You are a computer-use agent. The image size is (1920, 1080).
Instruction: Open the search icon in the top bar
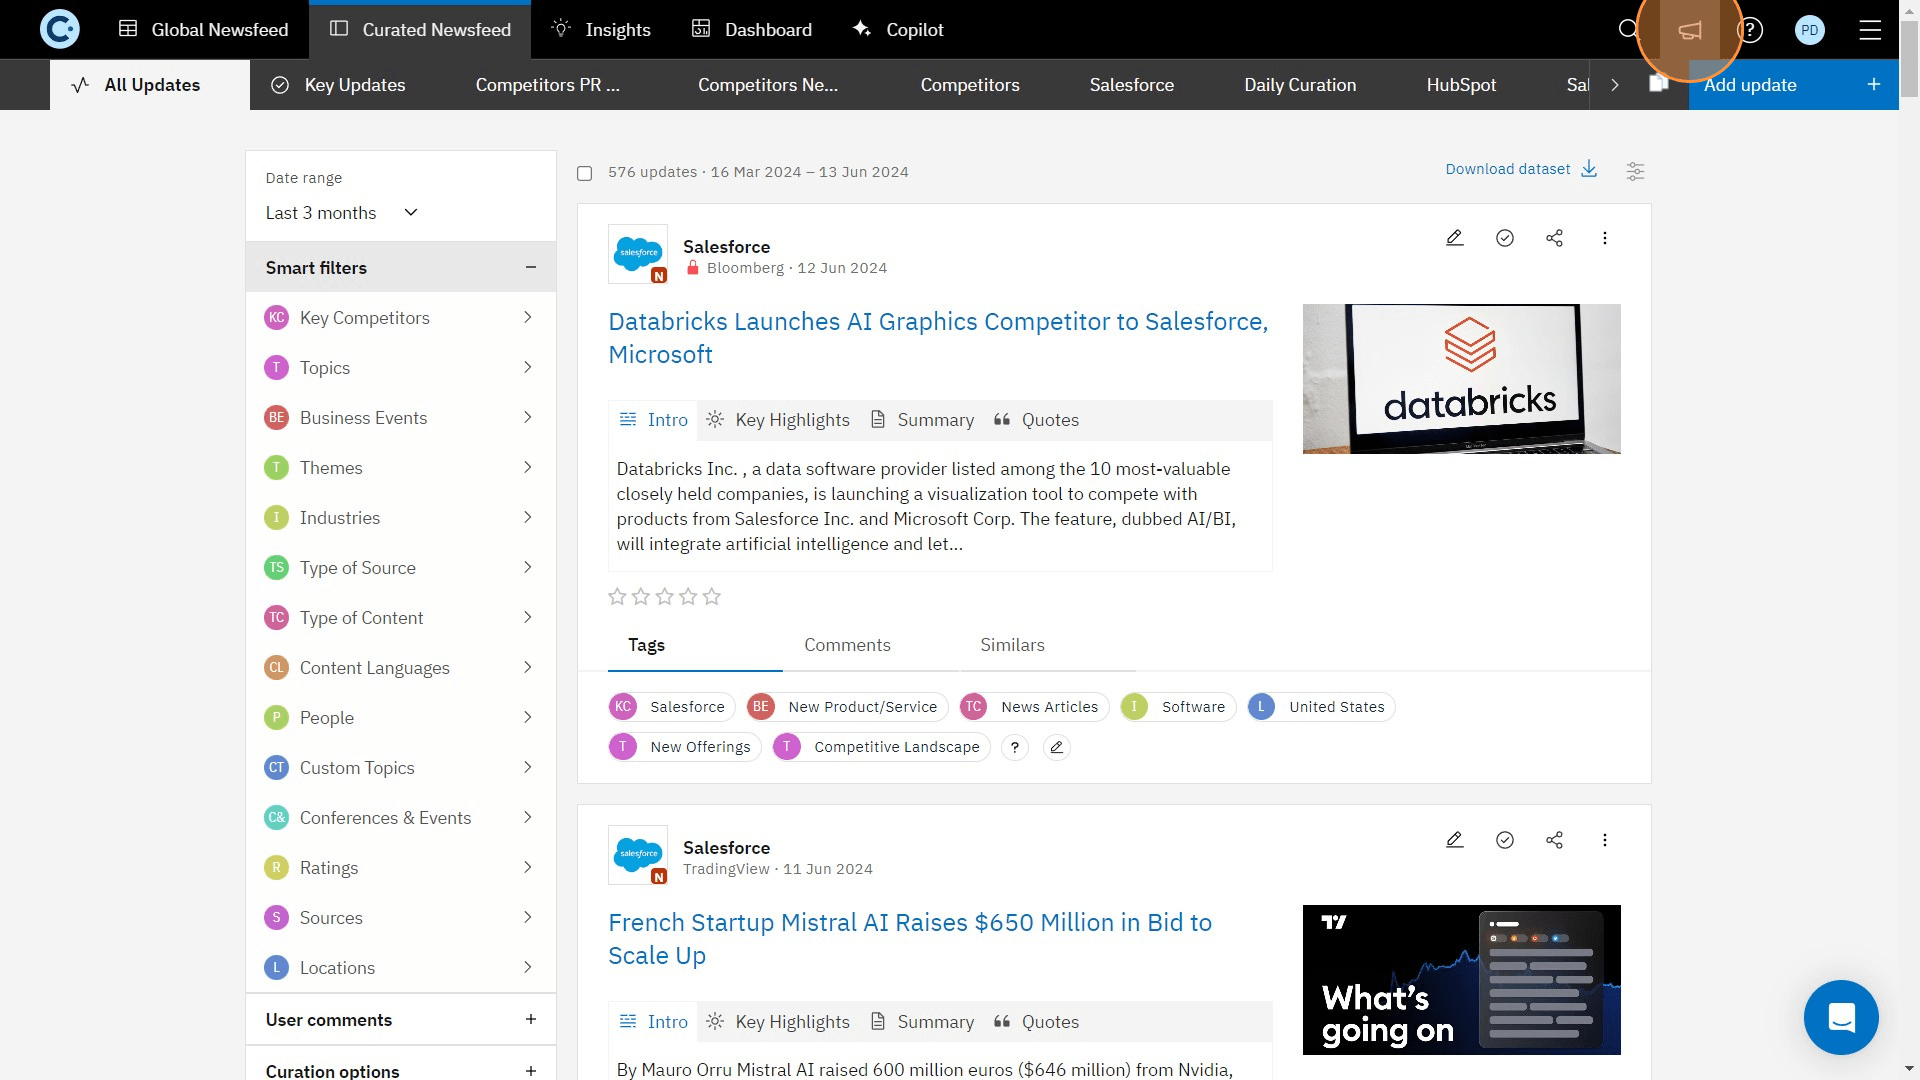(x=1626, y=29)
